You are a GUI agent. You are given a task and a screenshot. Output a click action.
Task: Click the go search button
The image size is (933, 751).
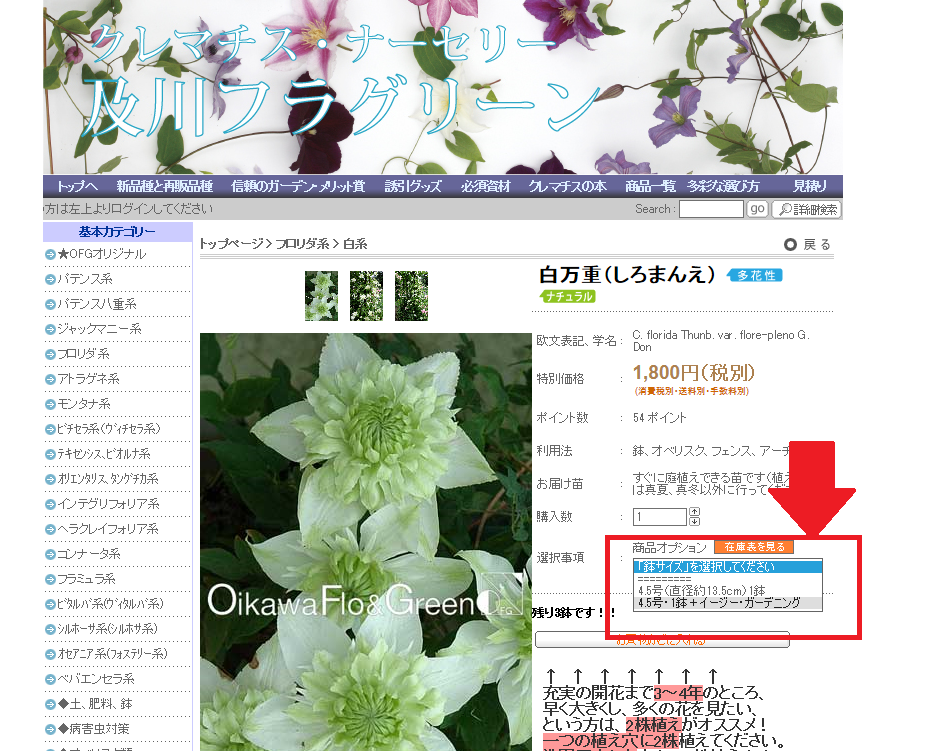tap(757, 209)
